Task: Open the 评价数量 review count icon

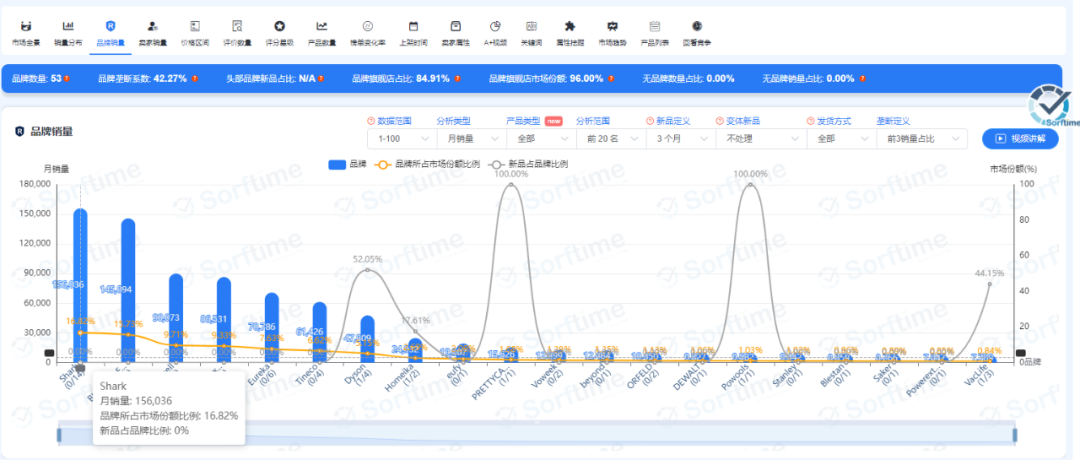Action: 237,27
